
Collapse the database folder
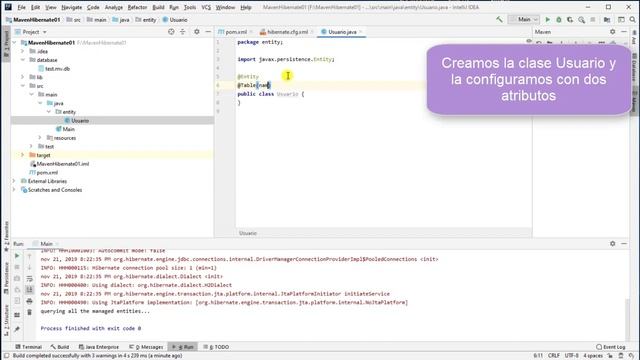pos(23,60)
